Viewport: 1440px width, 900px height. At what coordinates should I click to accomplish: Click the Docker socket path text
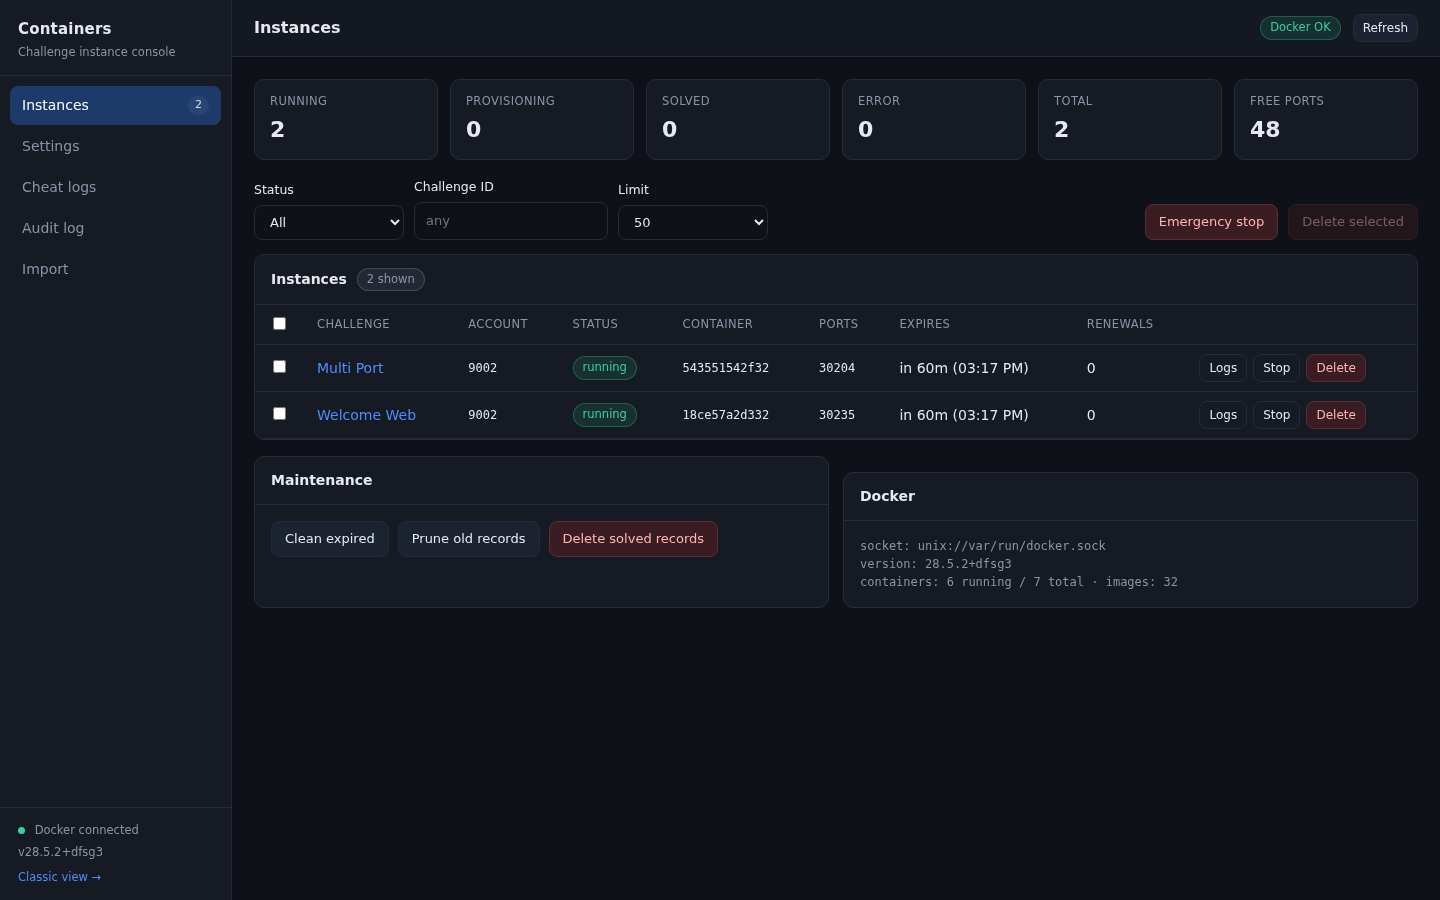point(983,546)
